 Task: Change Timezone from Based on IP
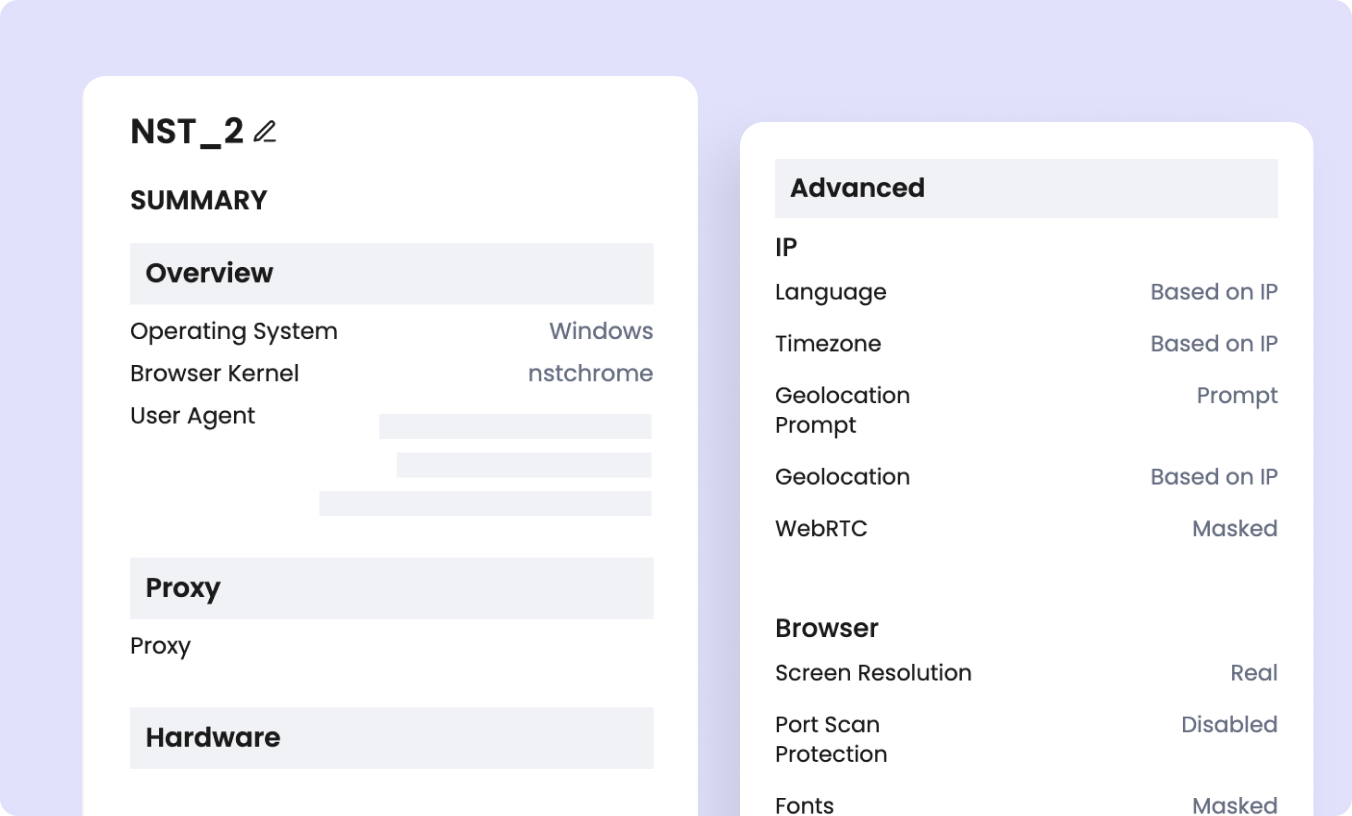coord(1213,343)
